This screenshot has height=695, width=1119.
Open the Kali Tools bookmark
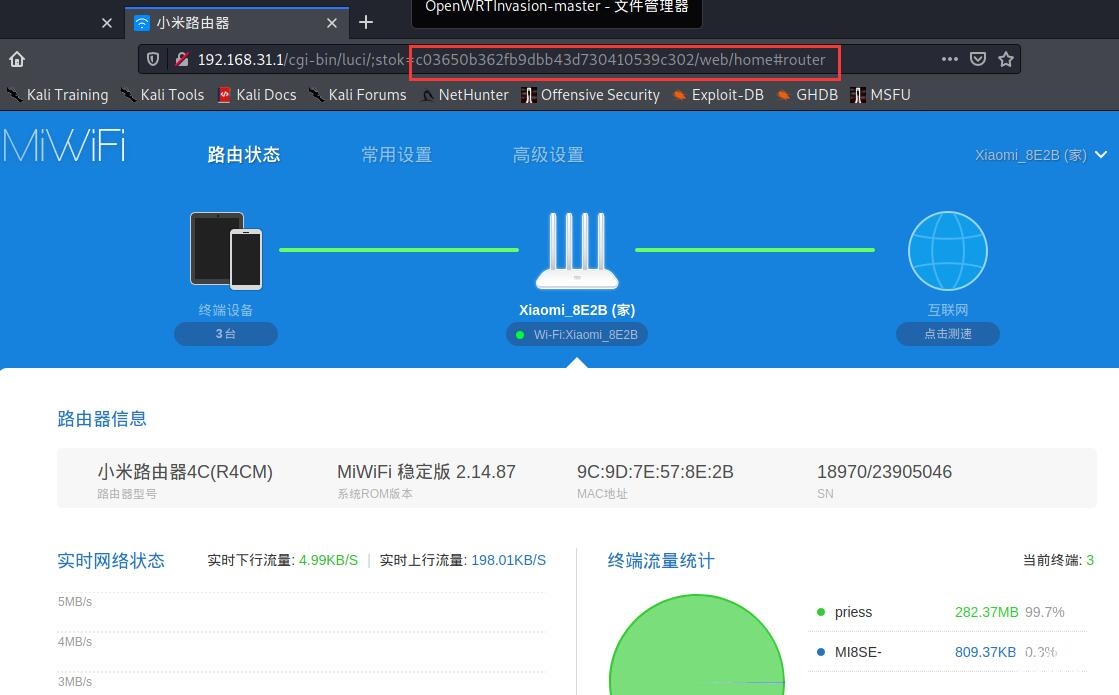coord(162,95)
